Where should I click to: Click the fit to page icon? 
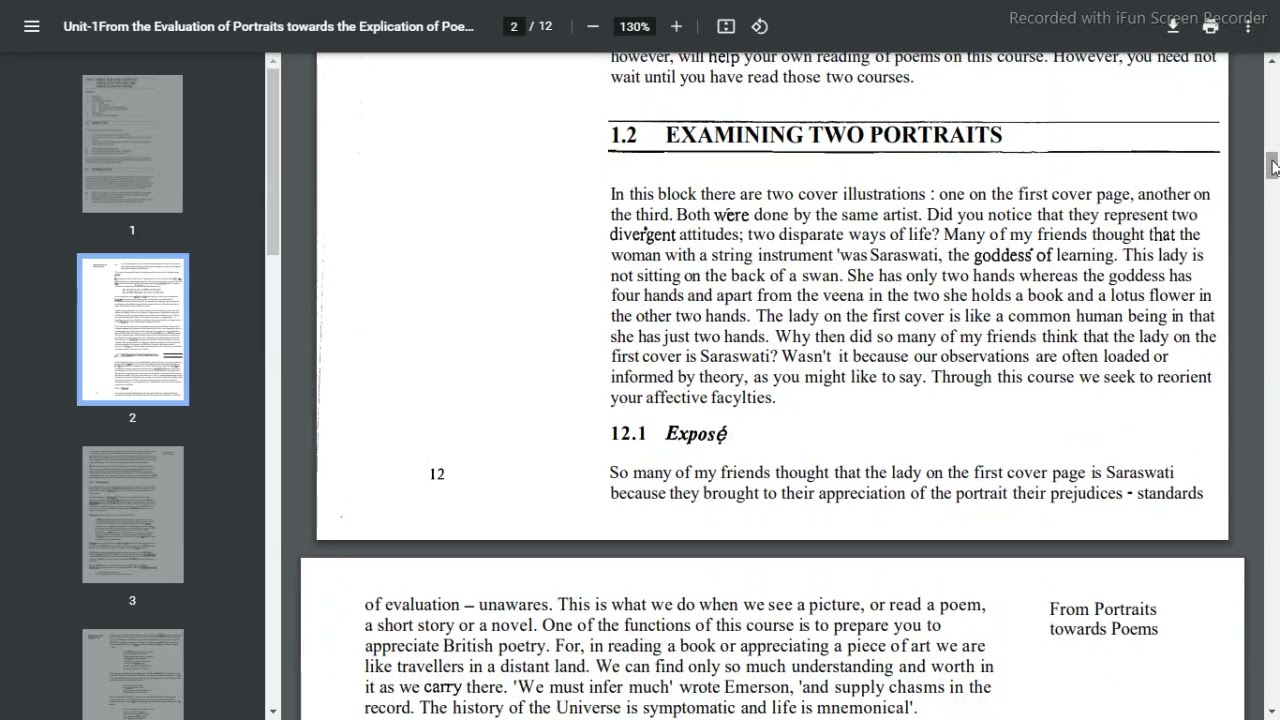726,26
